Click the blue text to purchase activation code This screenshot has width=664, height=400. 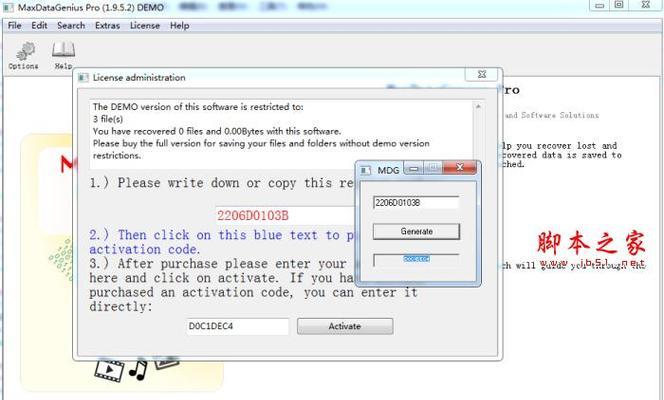pos(222,242)
